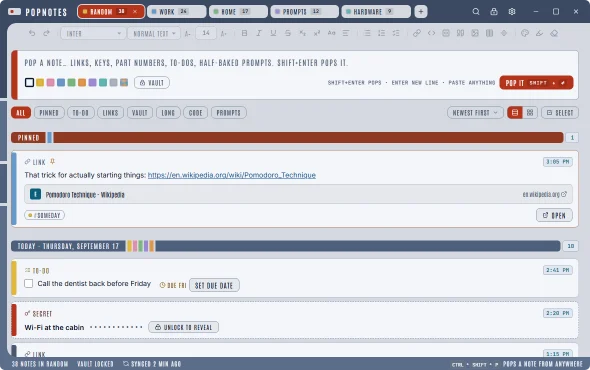The width and height of the screenshot is (590, 370).
Task: Undo the last edit
Action: (32, 33)
